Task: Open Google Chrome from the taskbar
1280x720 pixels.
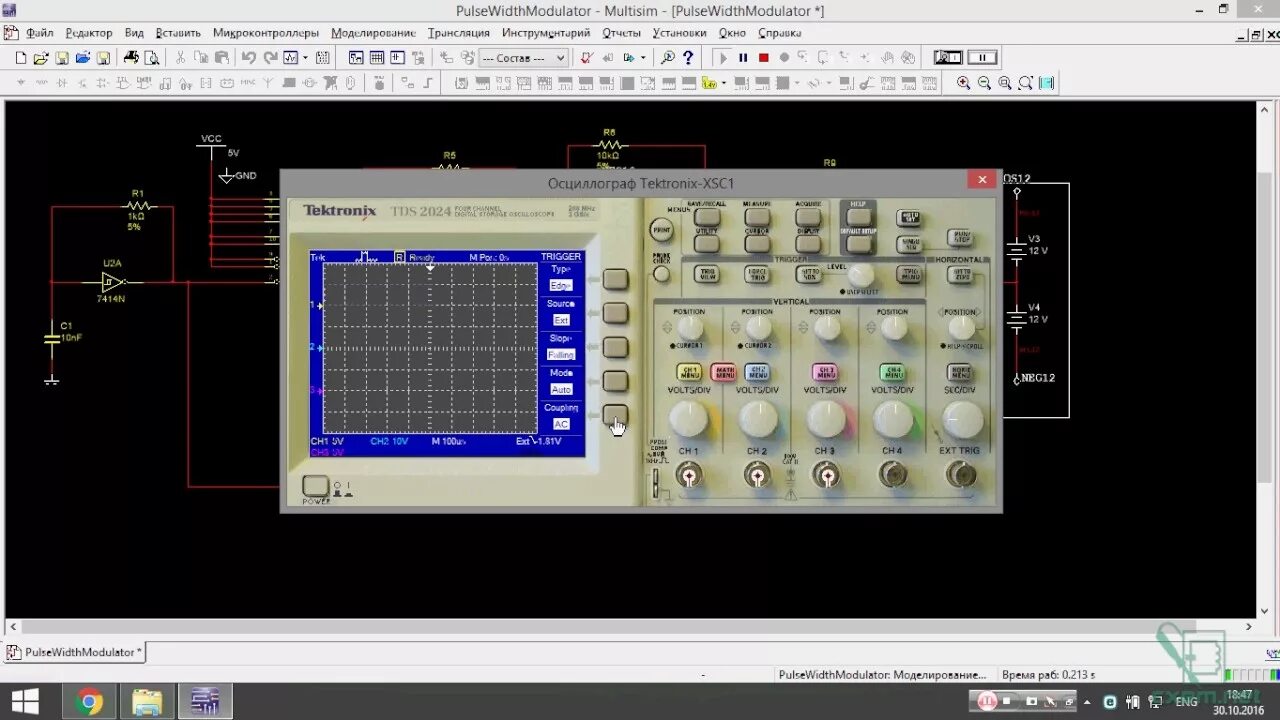Action: 89,700
